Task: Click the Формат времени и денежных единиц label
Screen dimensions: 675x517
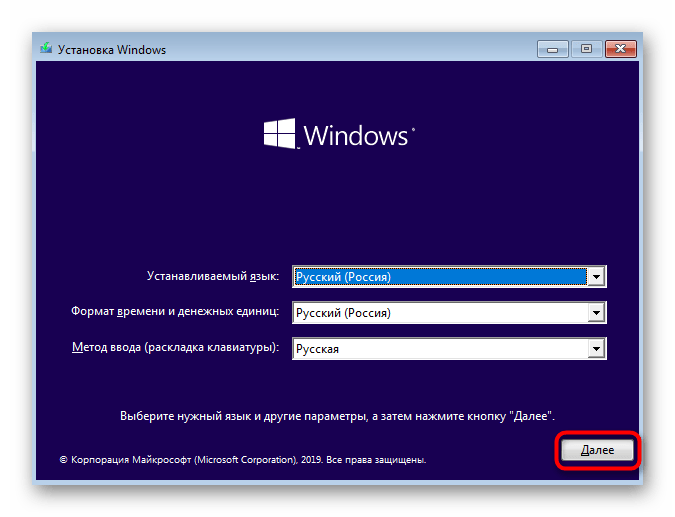Action: tap(175, 311)
